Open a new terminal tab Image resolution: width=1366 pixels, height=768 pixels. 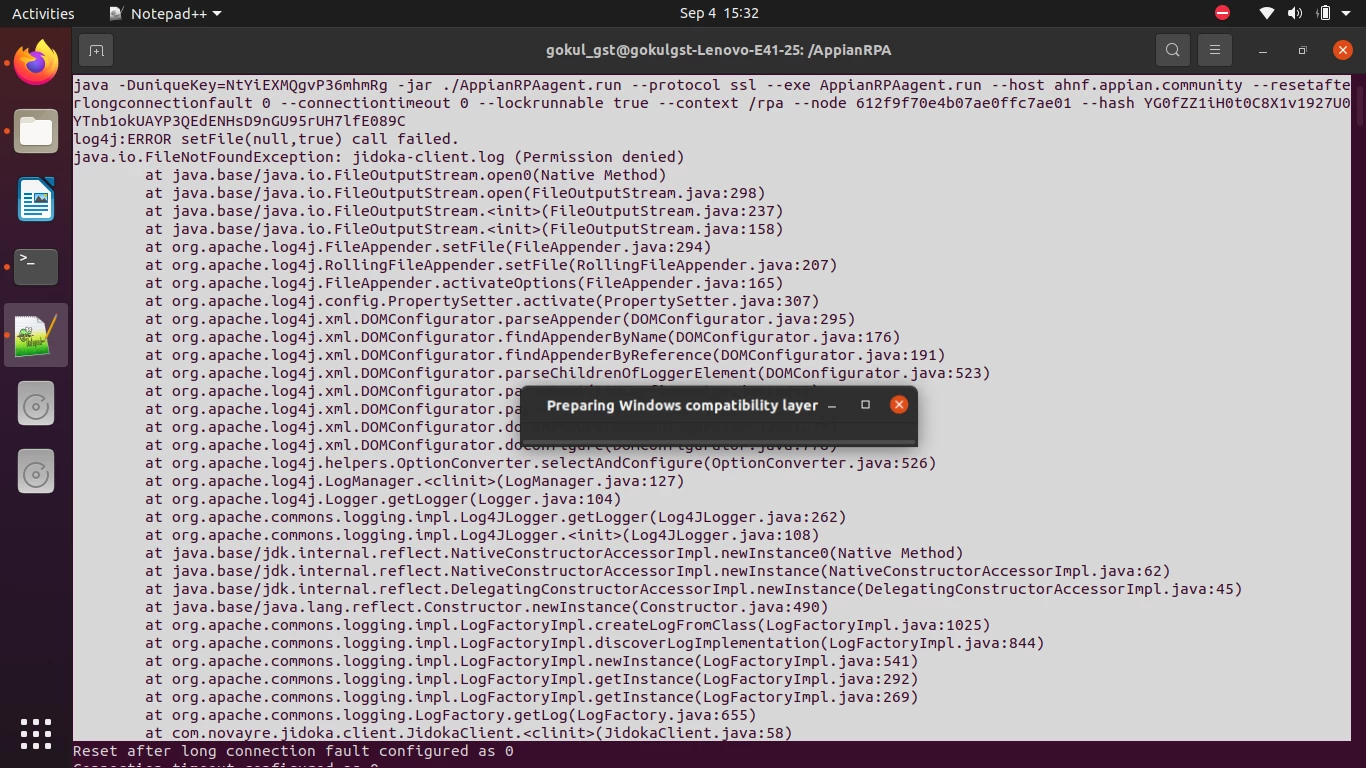tap(96, 50)
